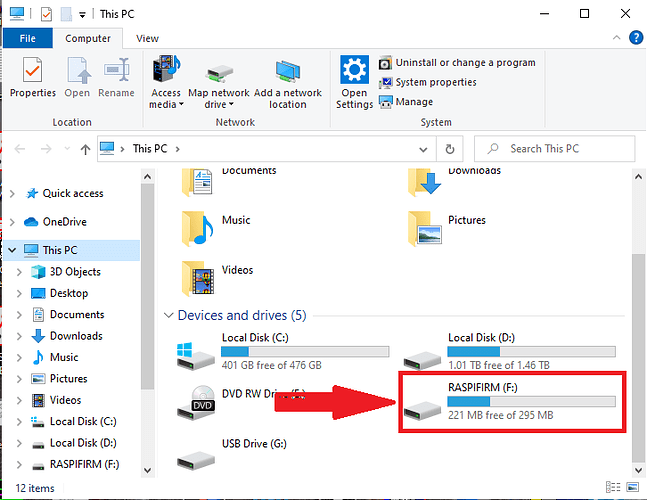Select the Documents folder in main pane
Viewport: 647px width, 500px height.
coord(197,182)
